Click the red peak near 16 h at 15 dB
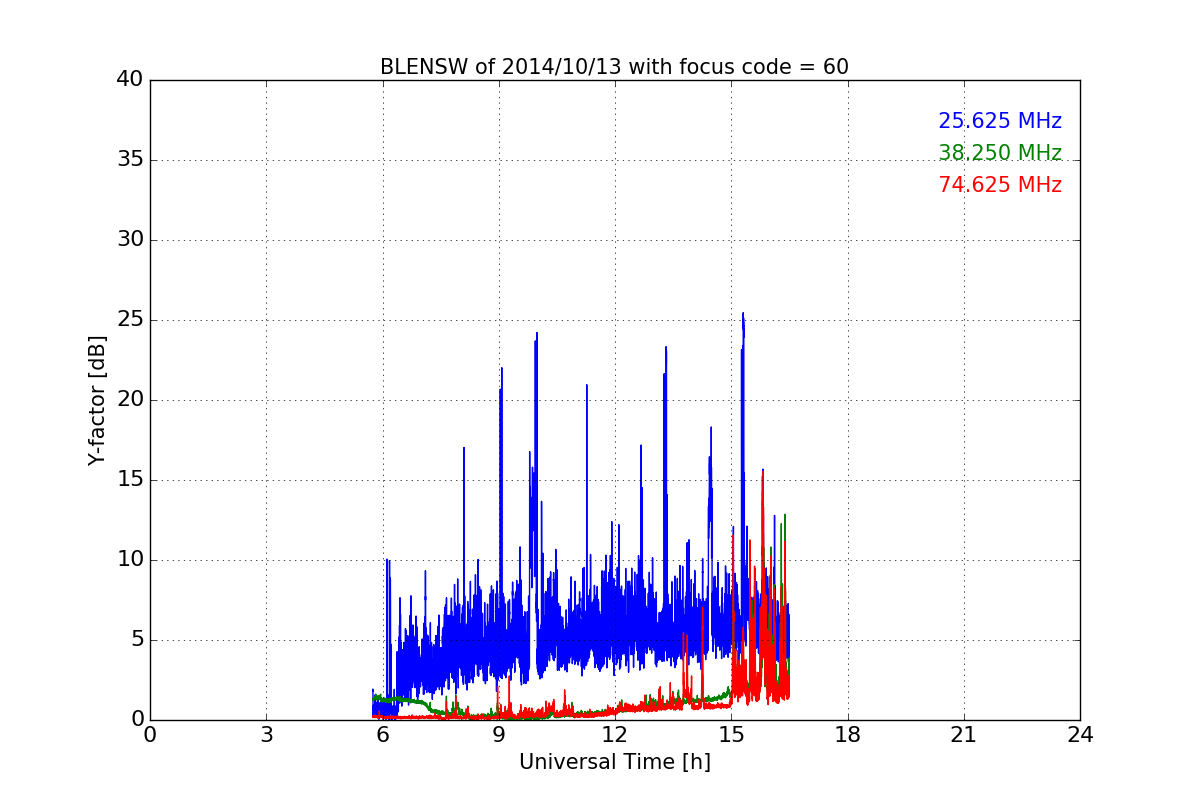The width and height of the screenshot is (1200, 800). (763, 472)
